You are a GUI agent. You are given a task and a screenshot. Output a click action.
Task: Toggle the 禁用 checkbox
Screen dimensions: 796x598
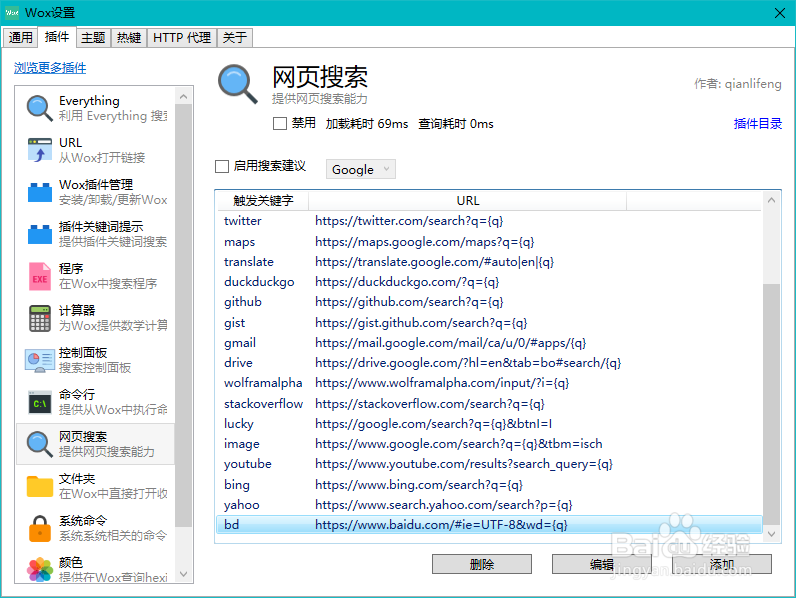pyautogui.click(x=280, y=123)
